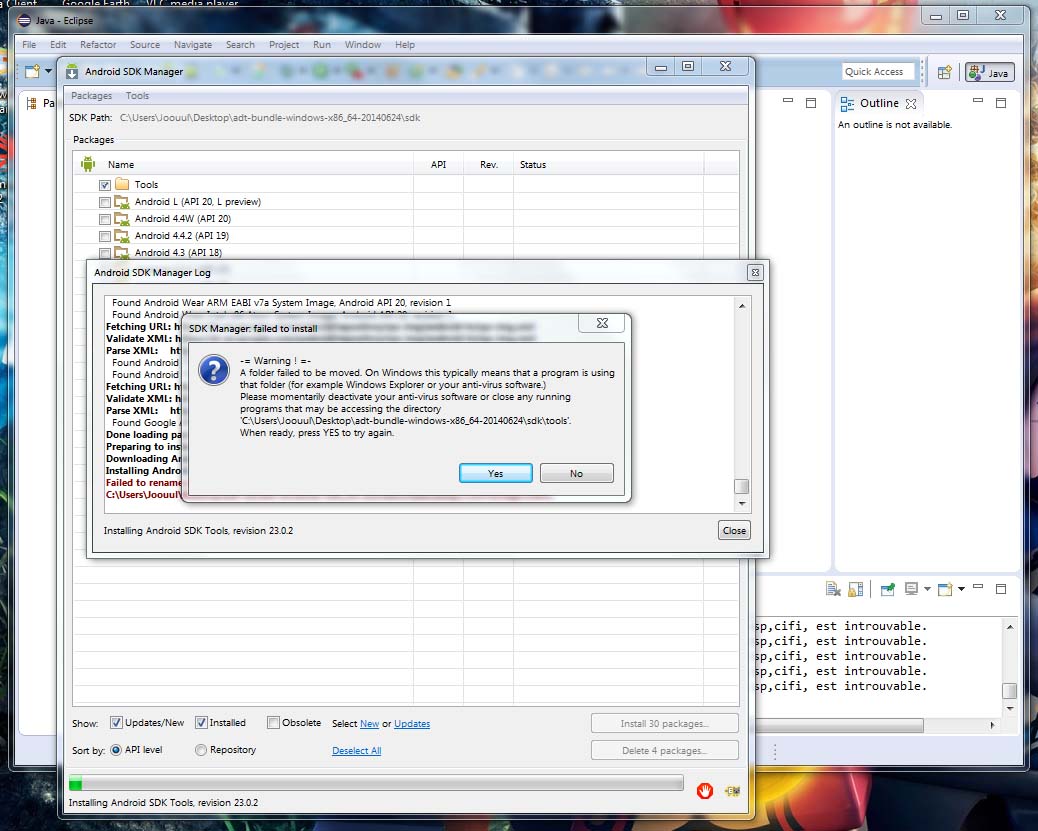The height and width of the screenshot is (831, 1038).
Task: Toggle the Installed checkbox
Action: click(x=201, y=722)
